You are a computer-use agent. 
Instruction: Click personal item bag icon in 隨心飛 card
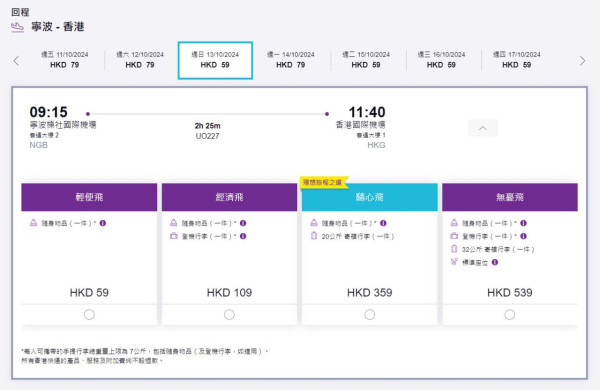314,223
